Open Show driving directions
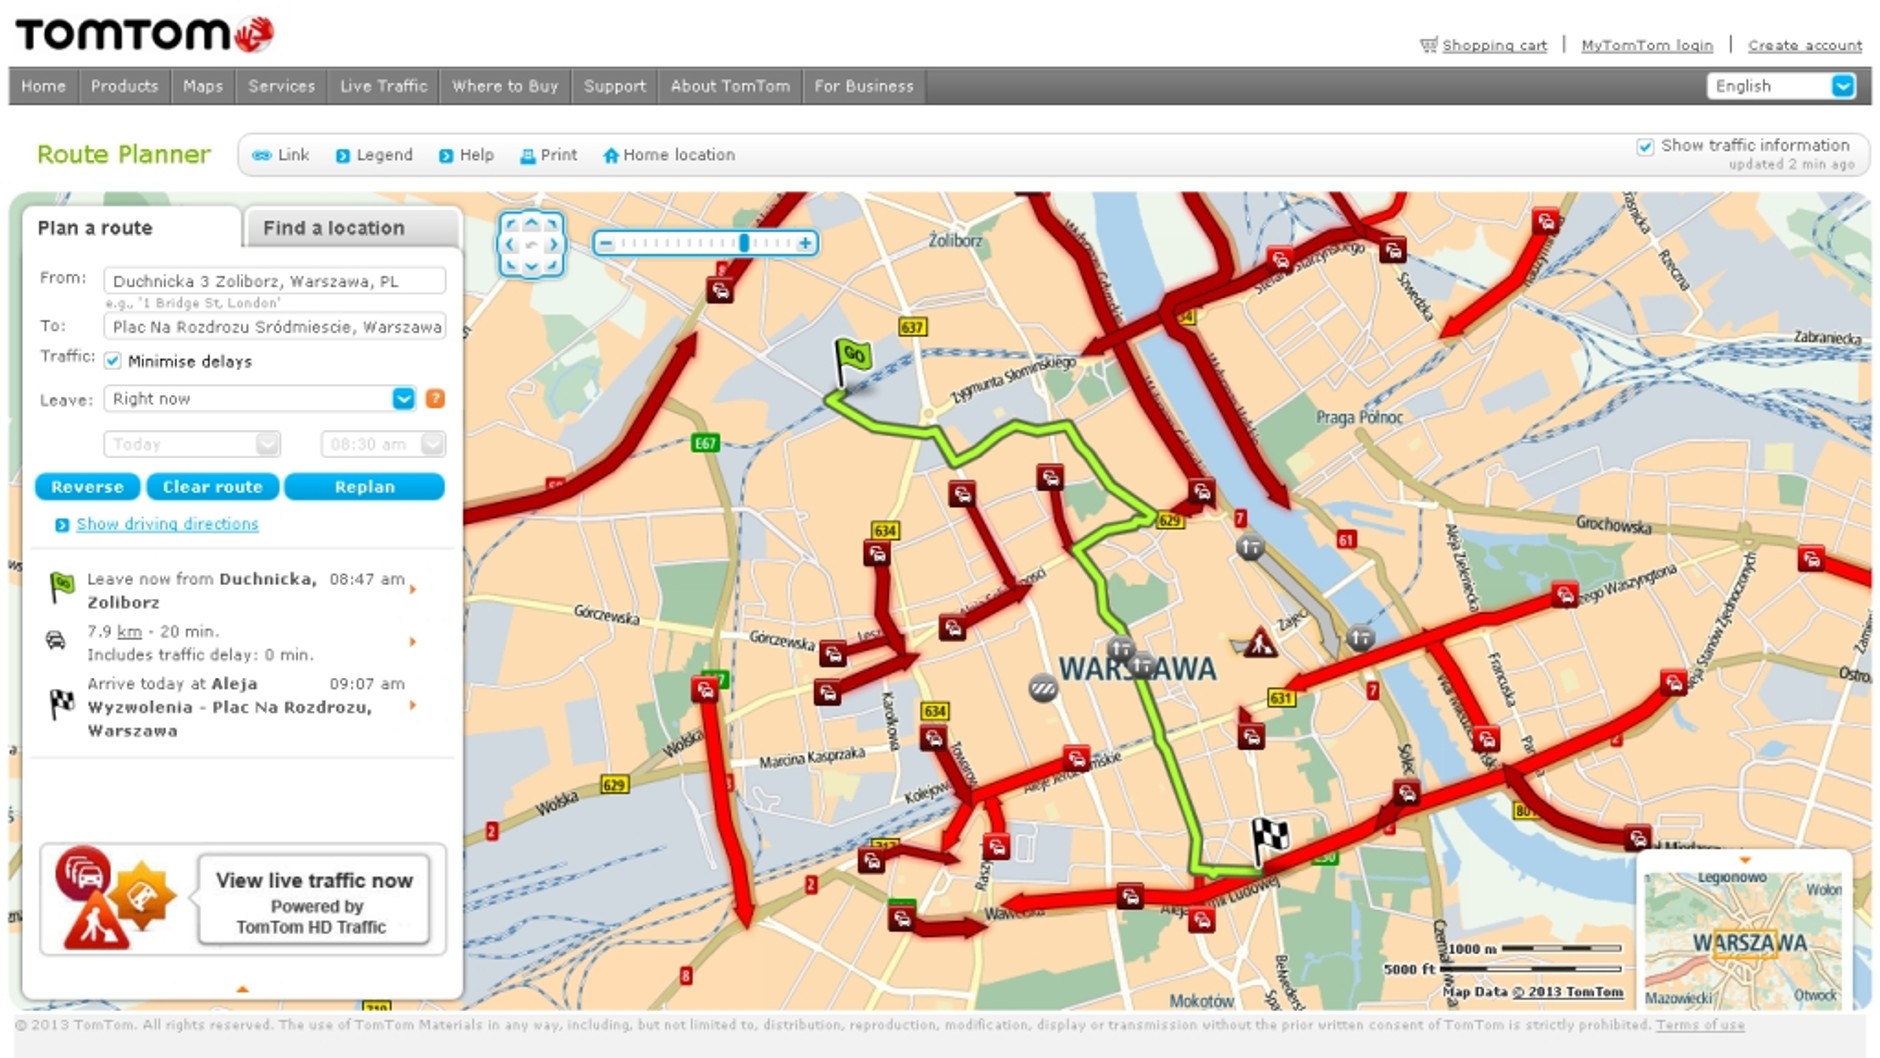Screen dimensions: 1880x1058 (x=167, y=523)
